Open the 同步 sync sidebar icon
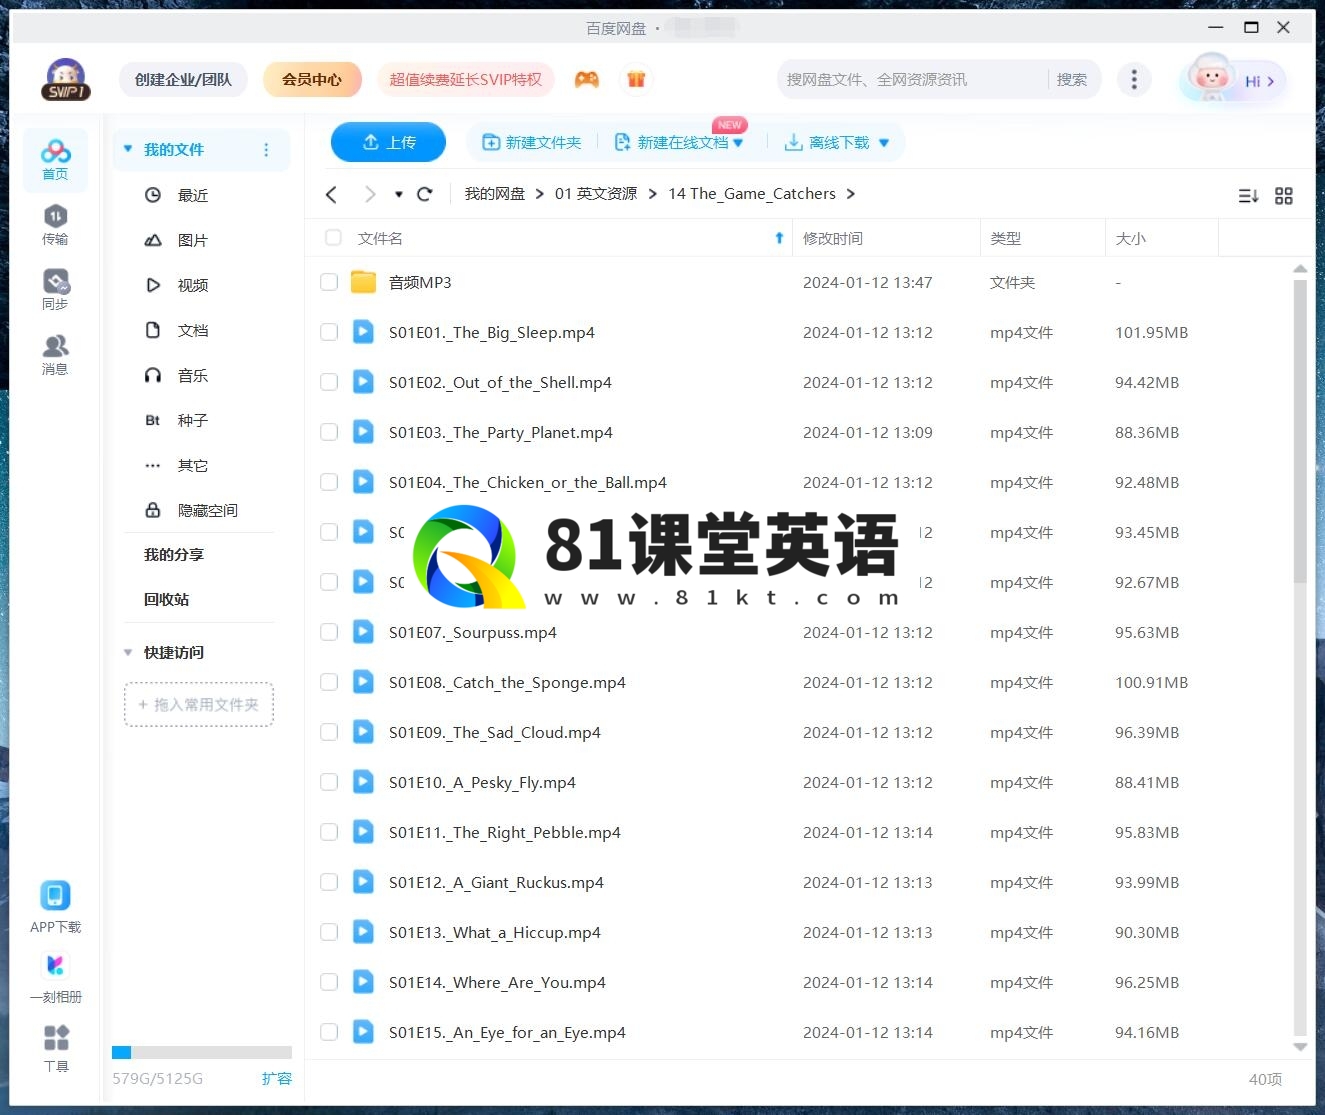 (x=55, y=289)
